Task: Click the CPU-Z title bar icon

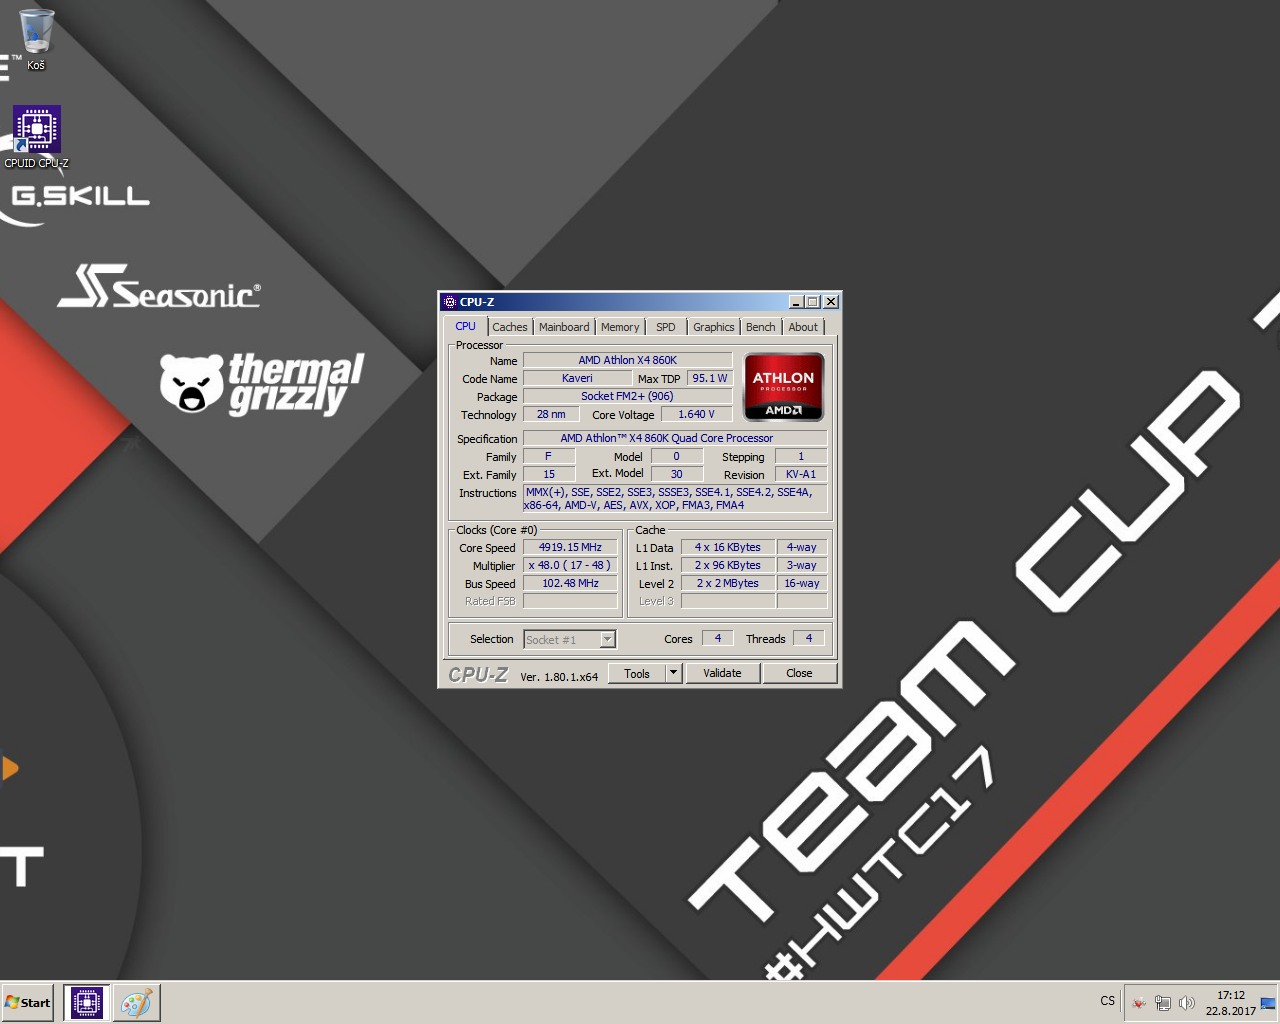Action: click(x=449, y=302)
